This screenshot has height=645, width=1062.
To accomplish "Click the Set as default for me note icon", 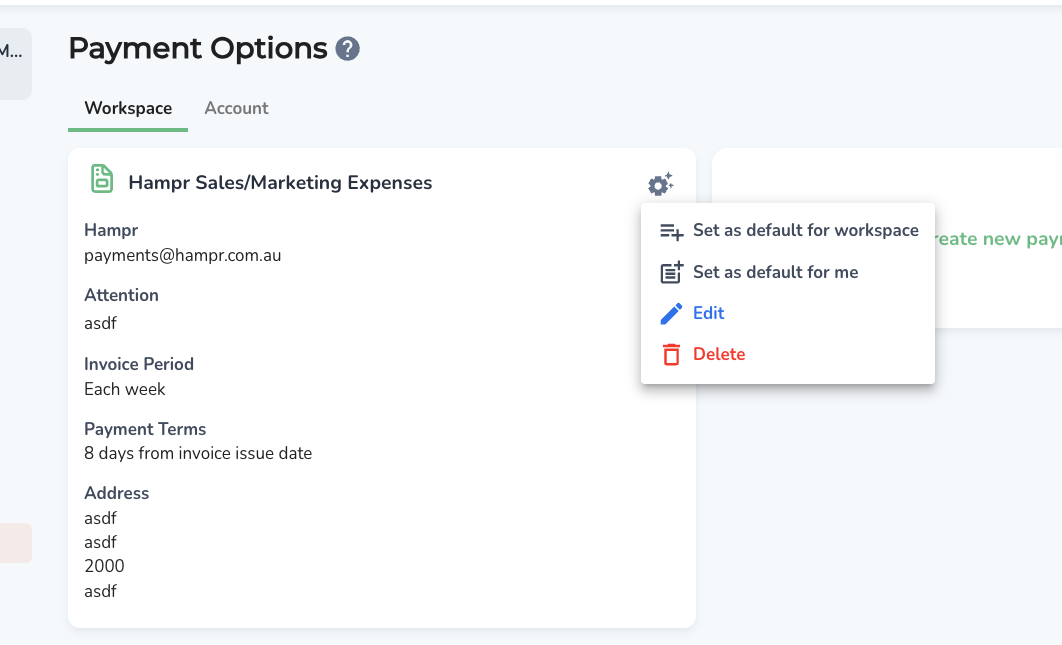I will point(671,272).
